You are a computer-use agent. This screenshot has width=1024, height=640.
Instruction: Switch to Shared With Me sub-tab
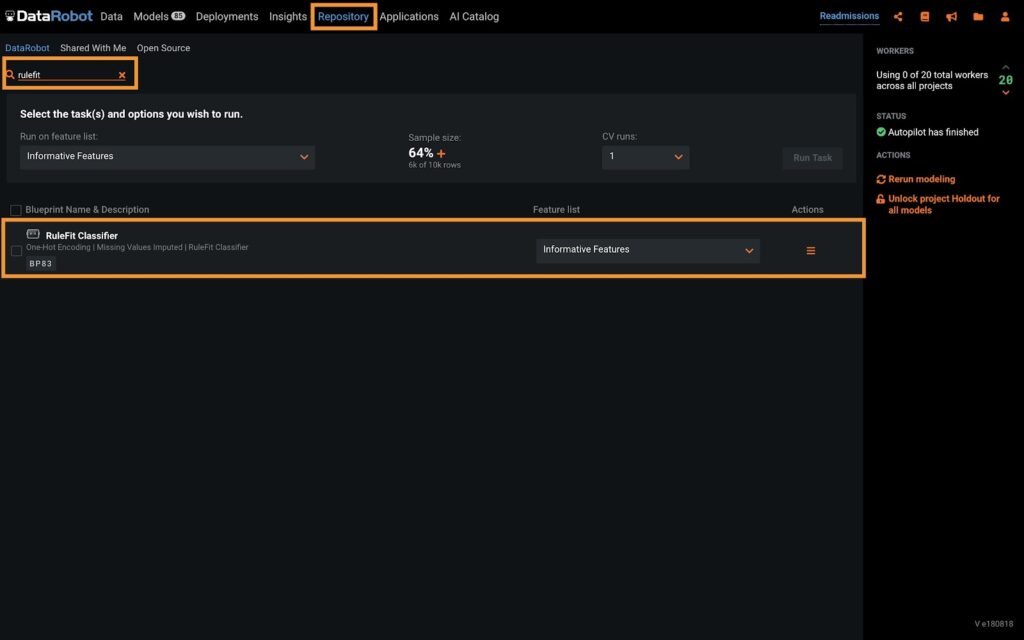93,48
